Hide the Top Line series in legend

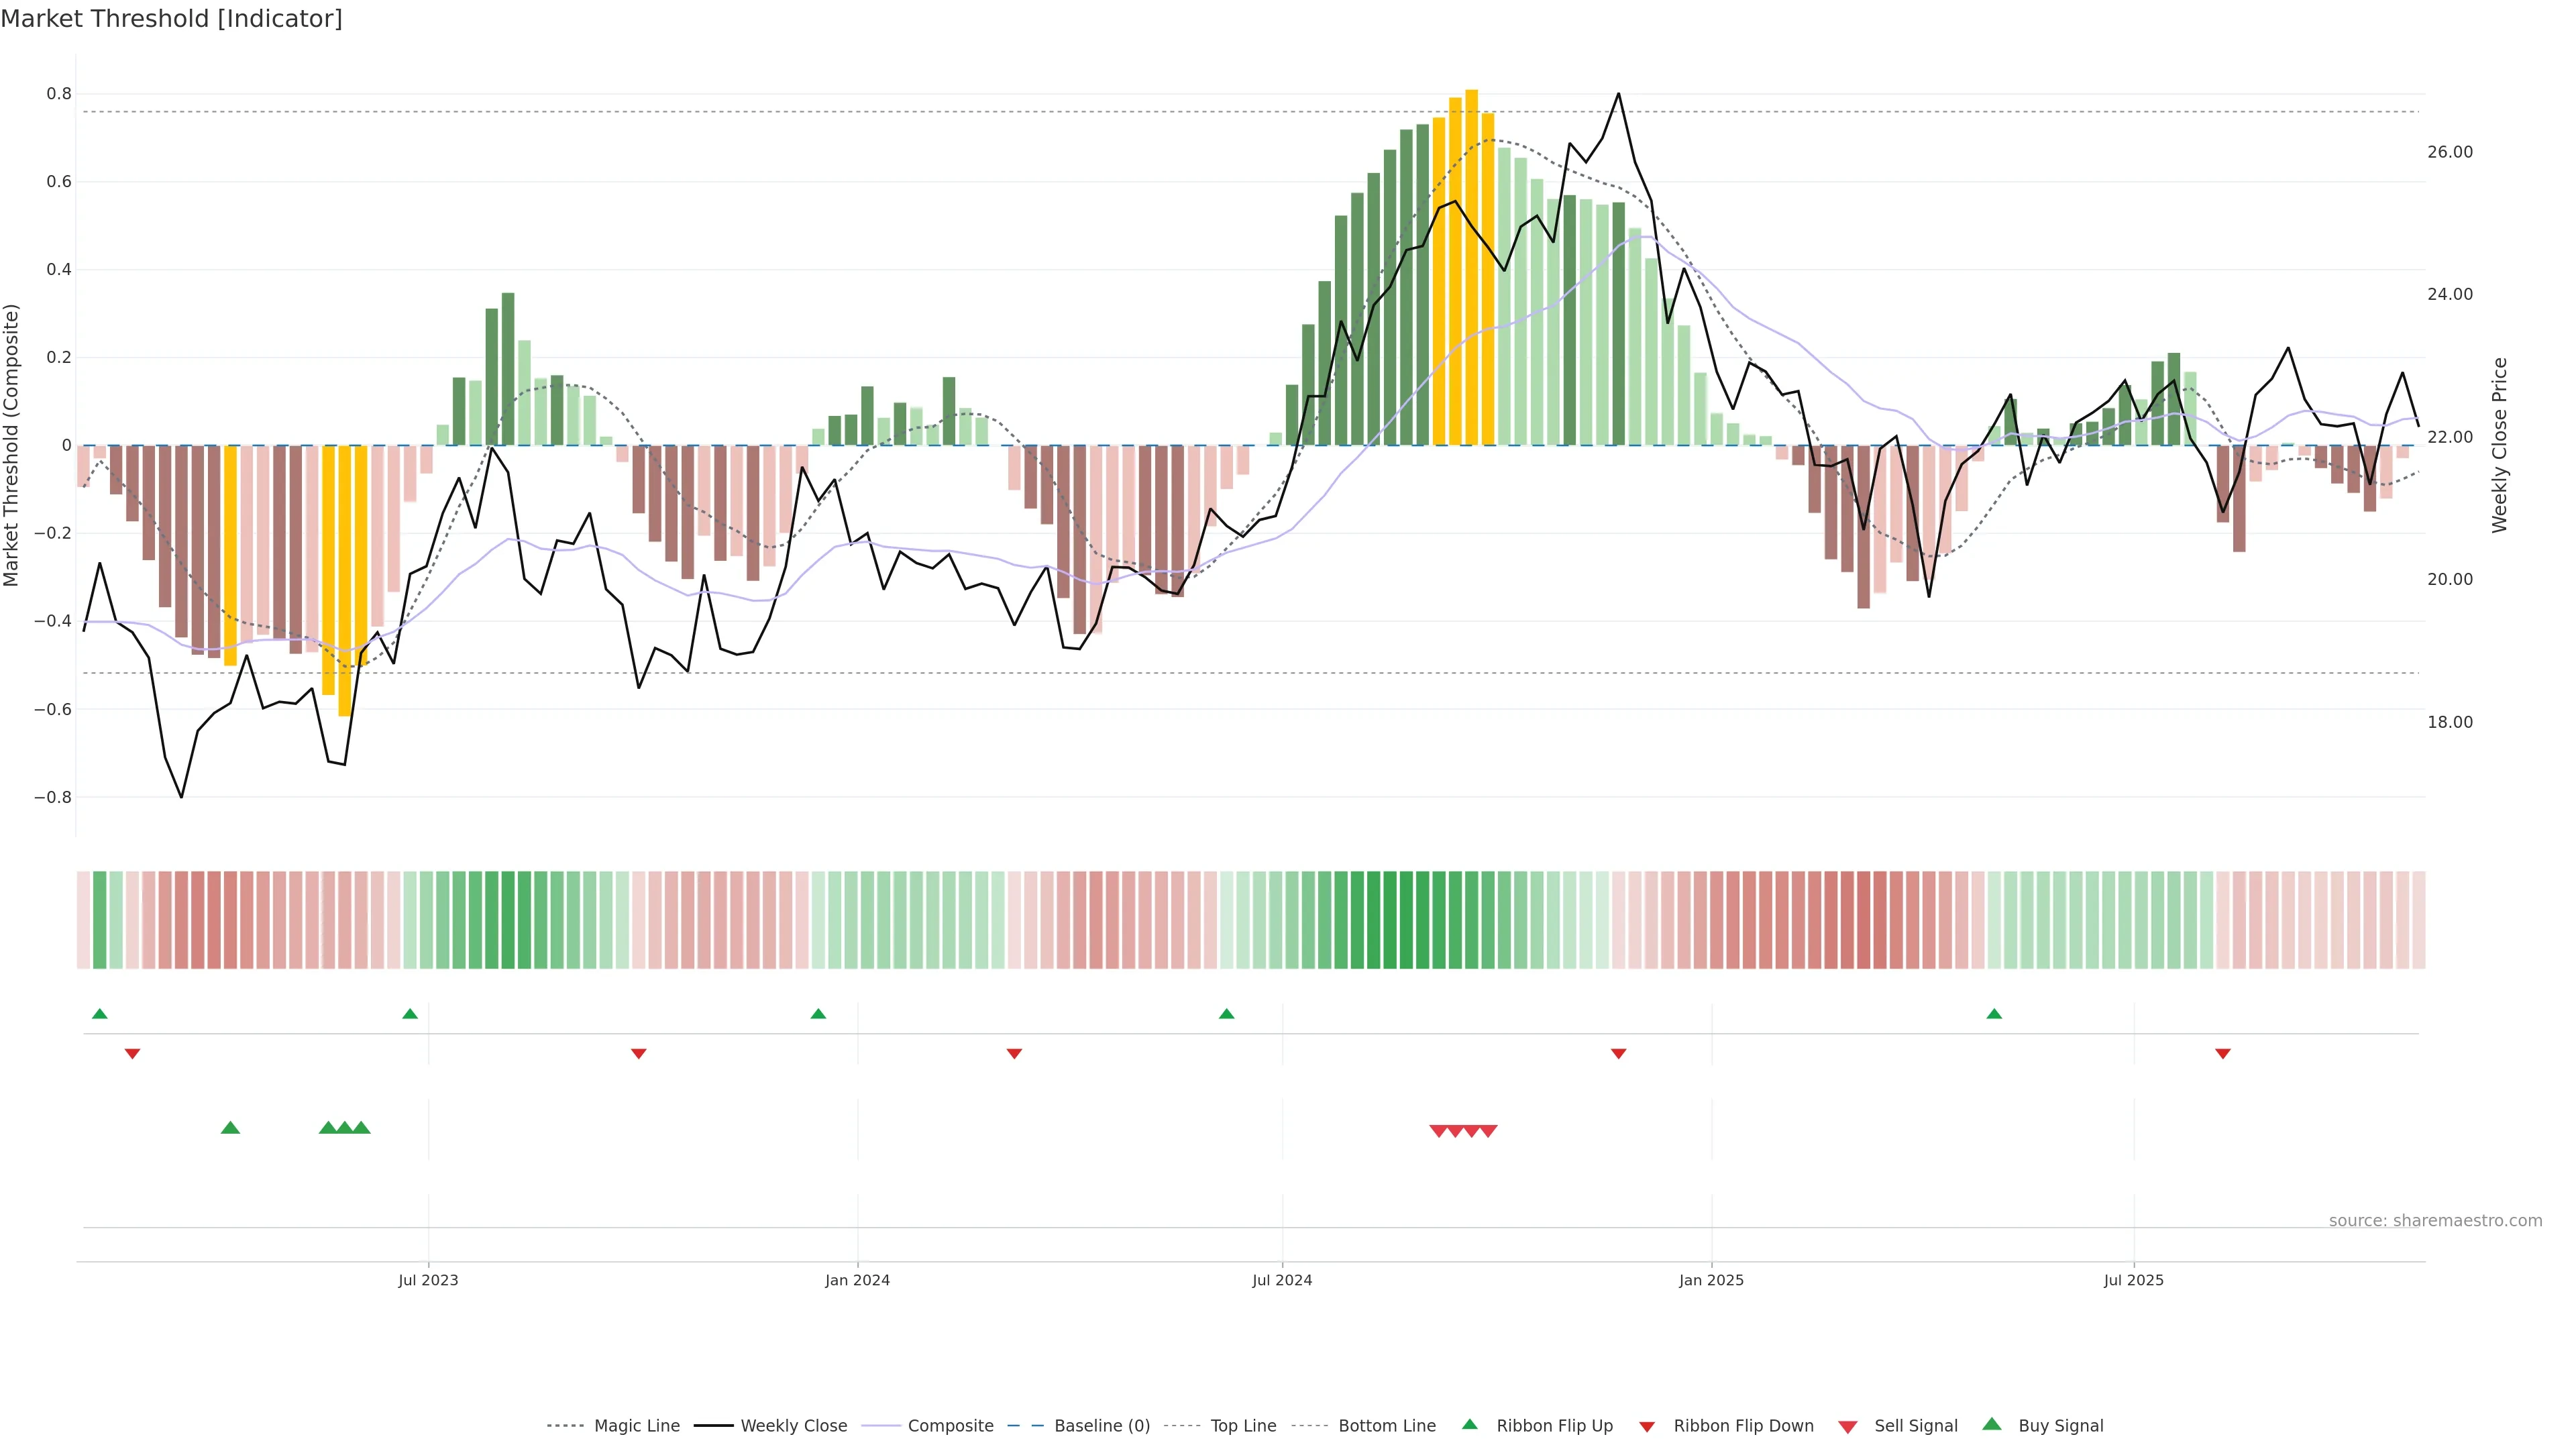pyautogui.click(x=1243, y=1426)
